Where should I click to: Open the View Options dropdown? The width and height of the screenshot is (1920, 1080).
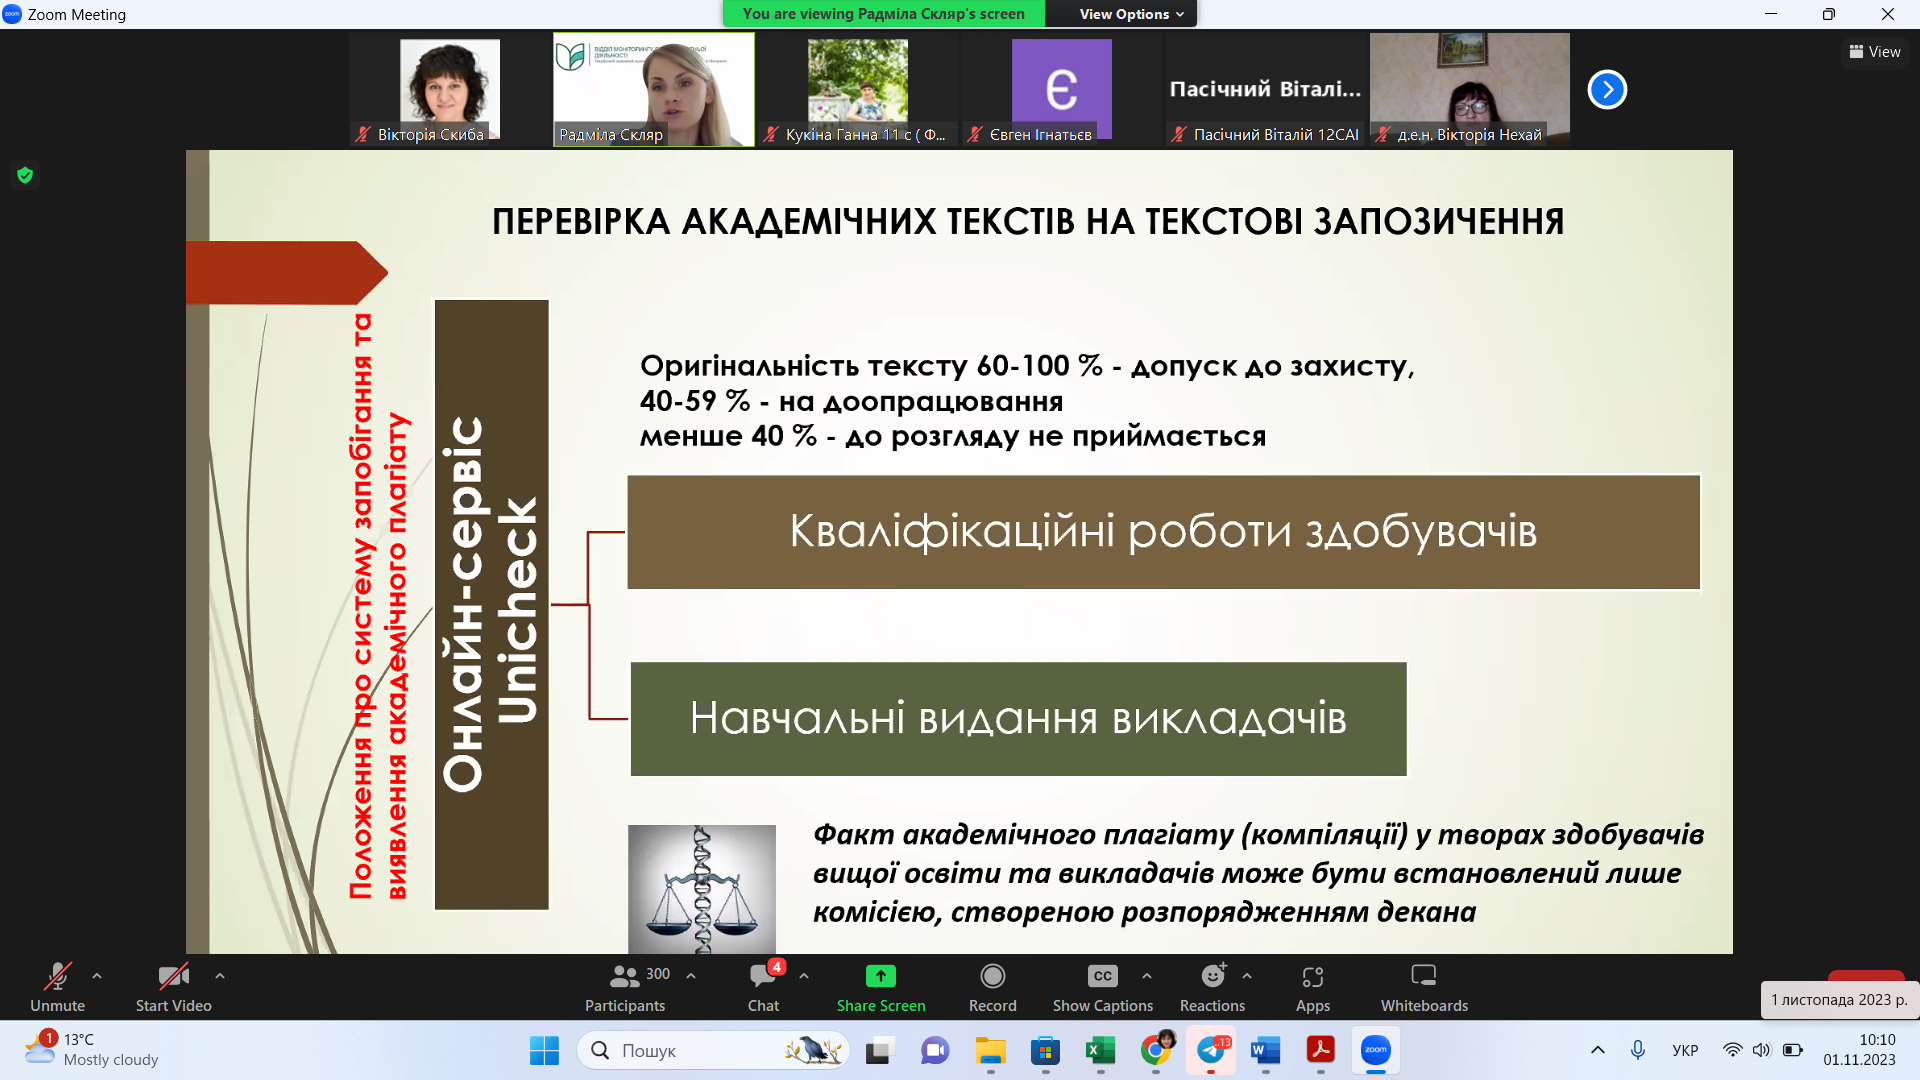pyautogui.click(x=1121, y=14)
